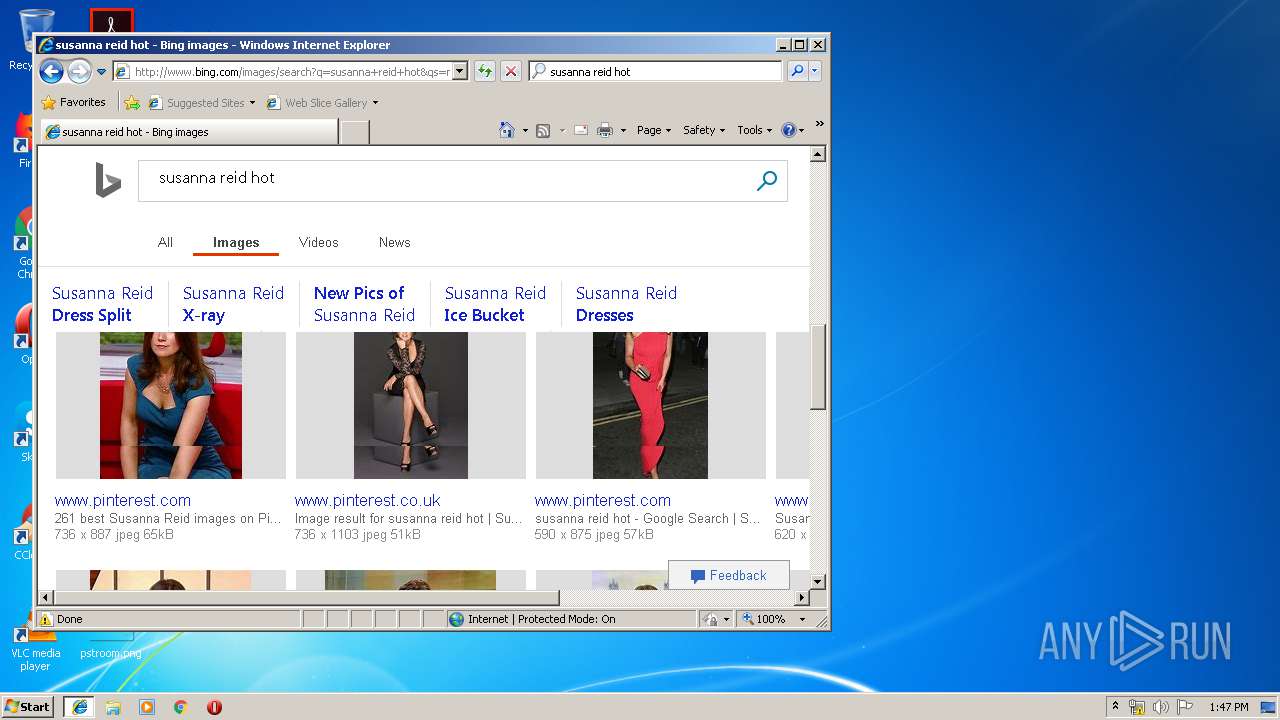Open the black lace dress image thumbnail
Image resolution: width=1280 pixels, height=720 pixels.
[411, 405]
